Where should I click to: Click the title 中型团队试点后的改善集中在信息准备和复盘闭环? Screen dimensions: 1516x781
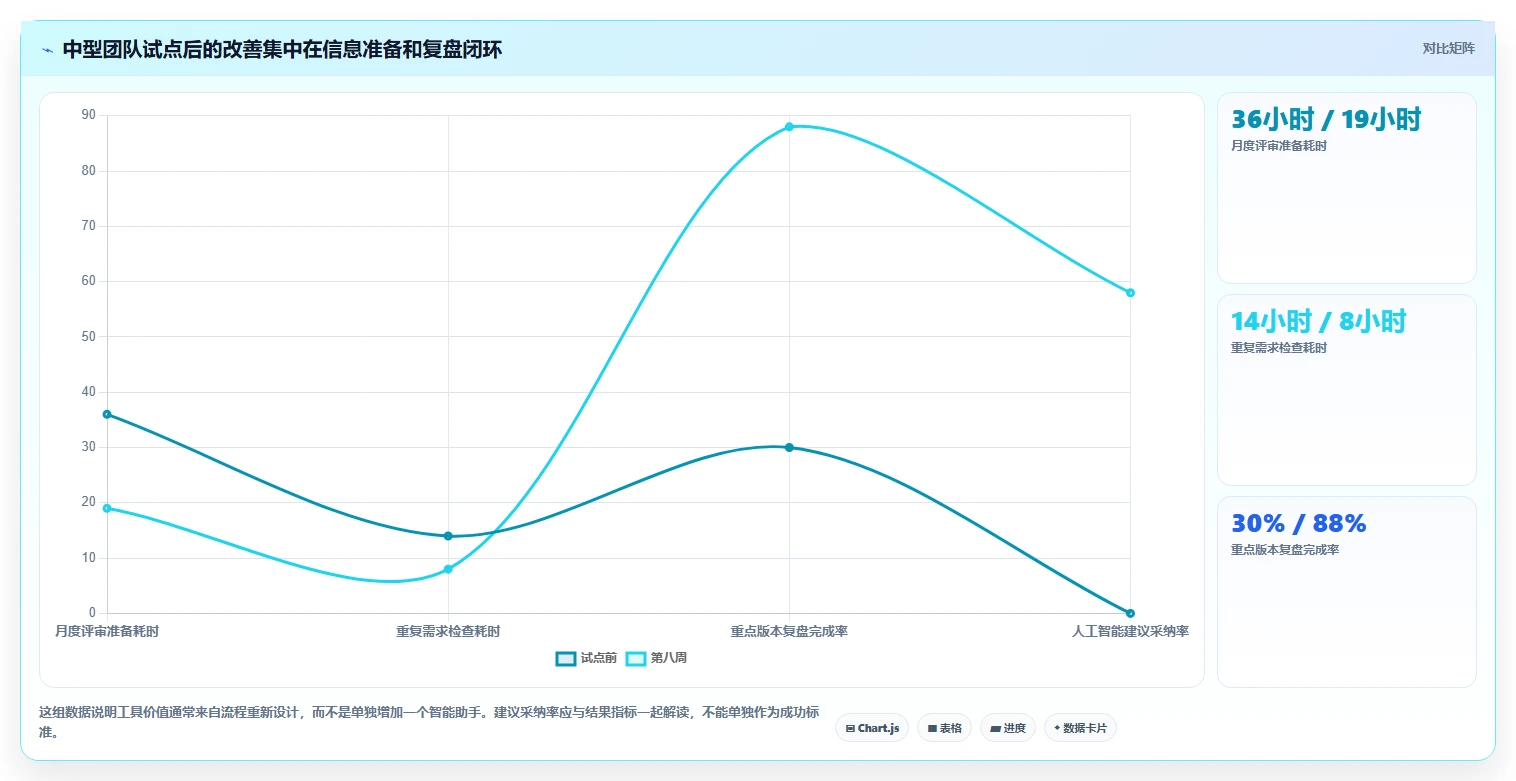point(282,50)
